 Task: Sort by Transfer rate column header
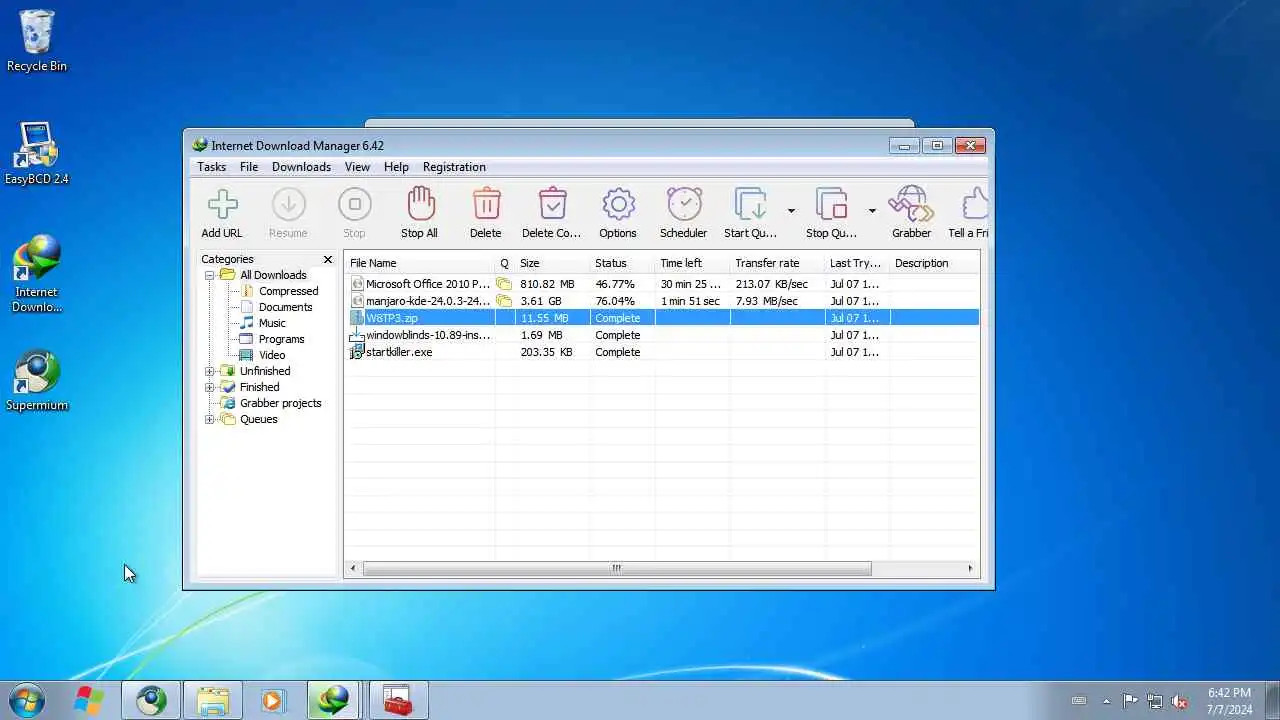coord(778,263)
